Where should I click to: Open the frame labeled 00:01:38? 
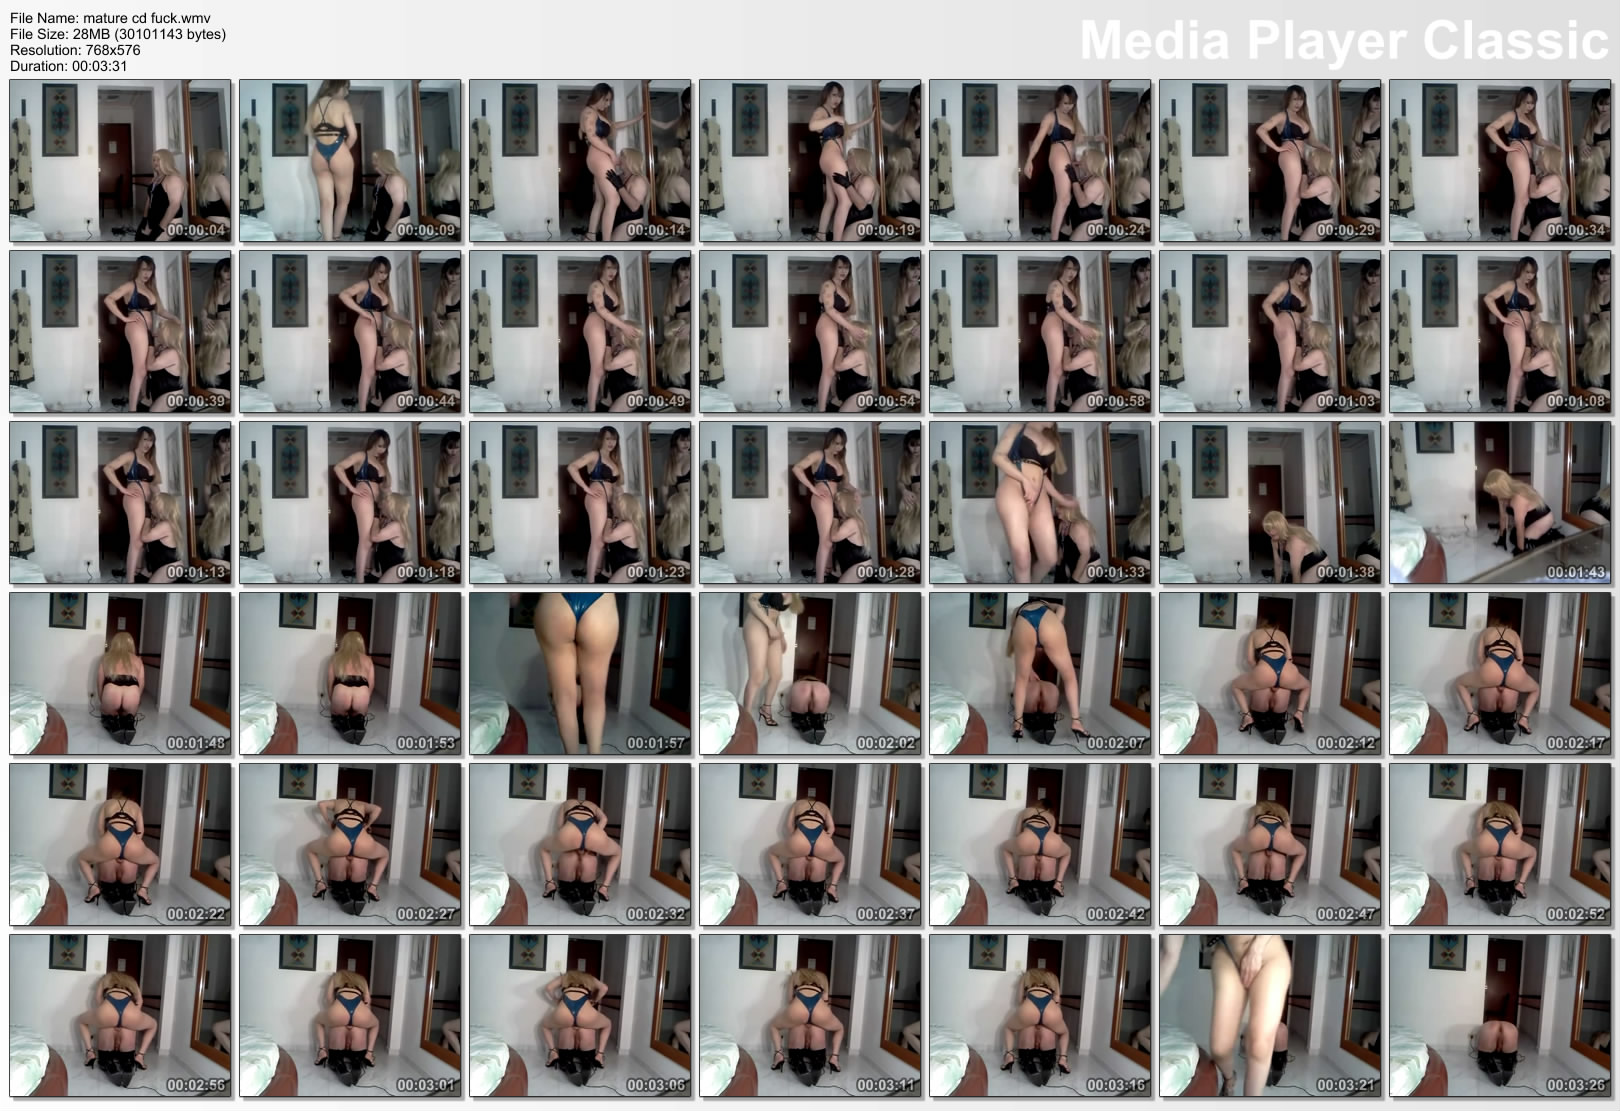point(1270,503)
